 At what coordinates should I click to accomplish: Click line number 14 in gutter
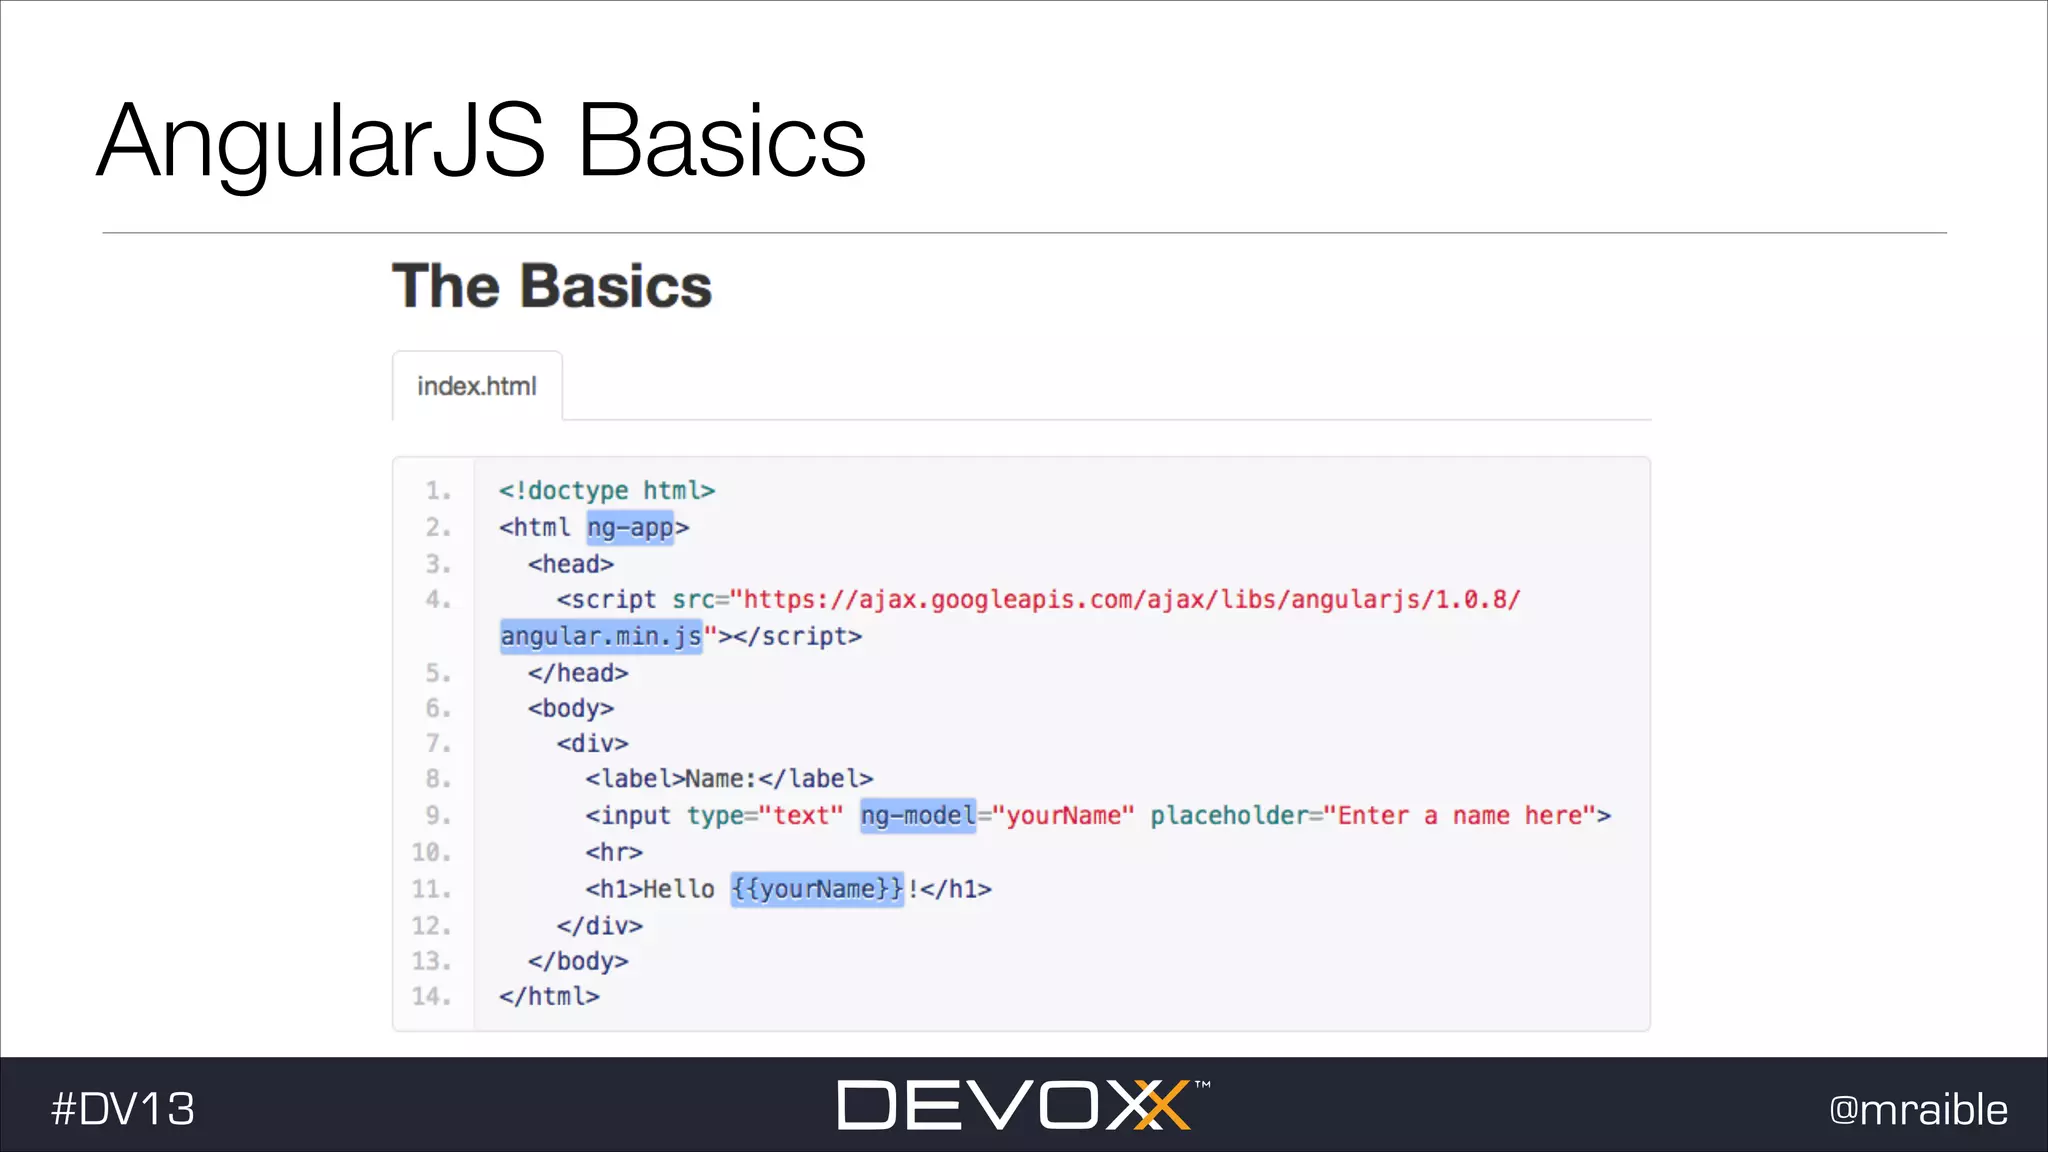point(432,997)
